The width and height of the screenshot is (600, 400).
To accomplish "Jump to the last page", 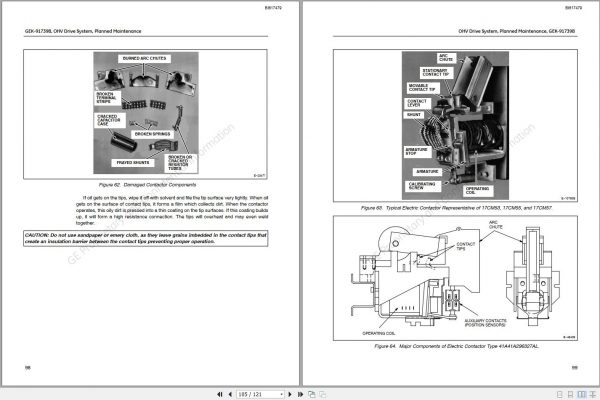I will click(300, 394).
